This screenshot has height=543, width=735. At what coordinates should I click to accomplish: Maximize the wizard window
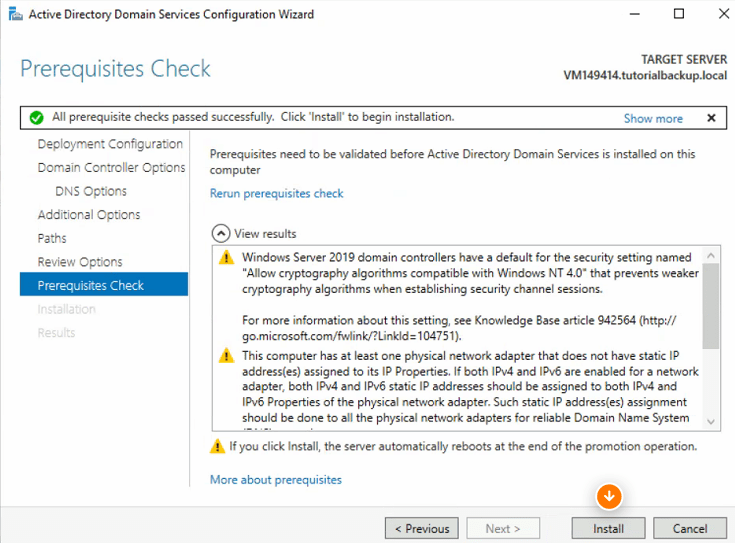click(x=679, y=14)
